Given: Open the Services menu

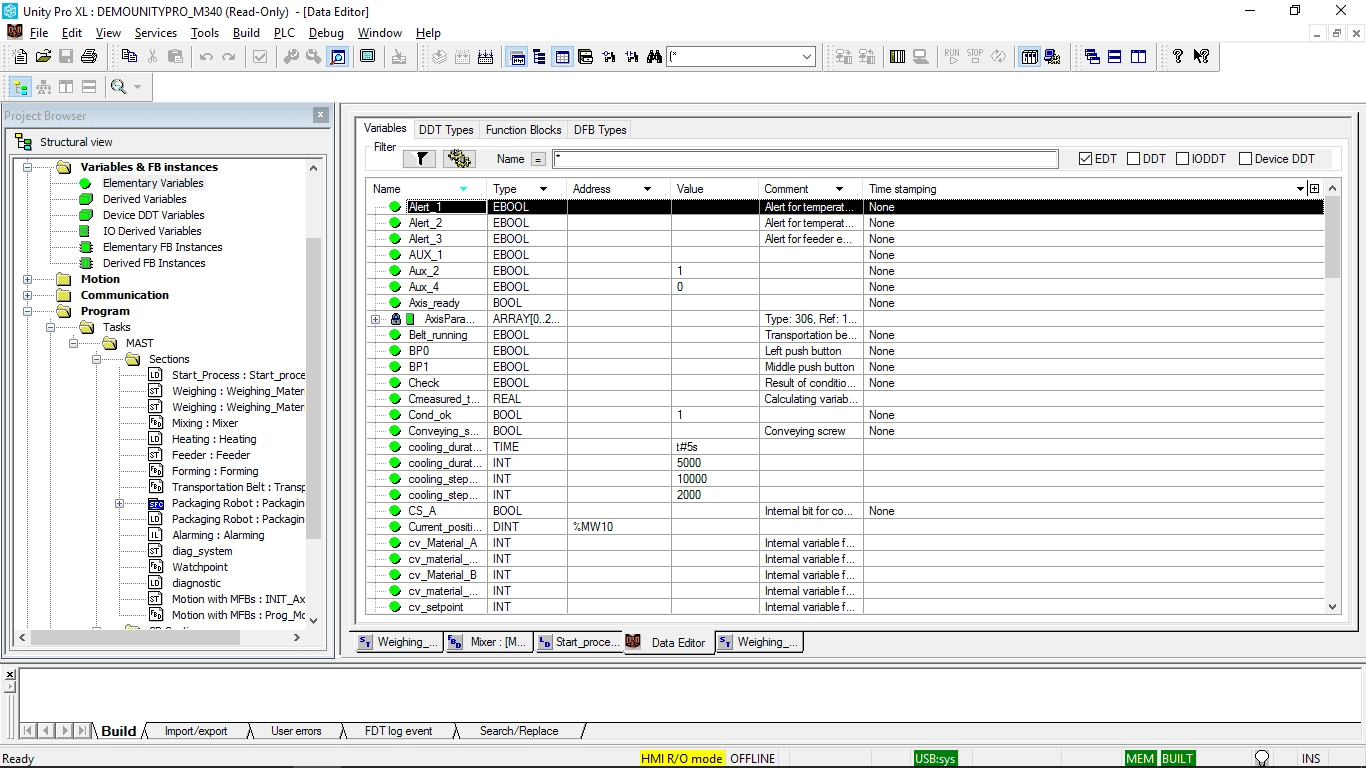Looking at the screenshot, I should [155, 33].
